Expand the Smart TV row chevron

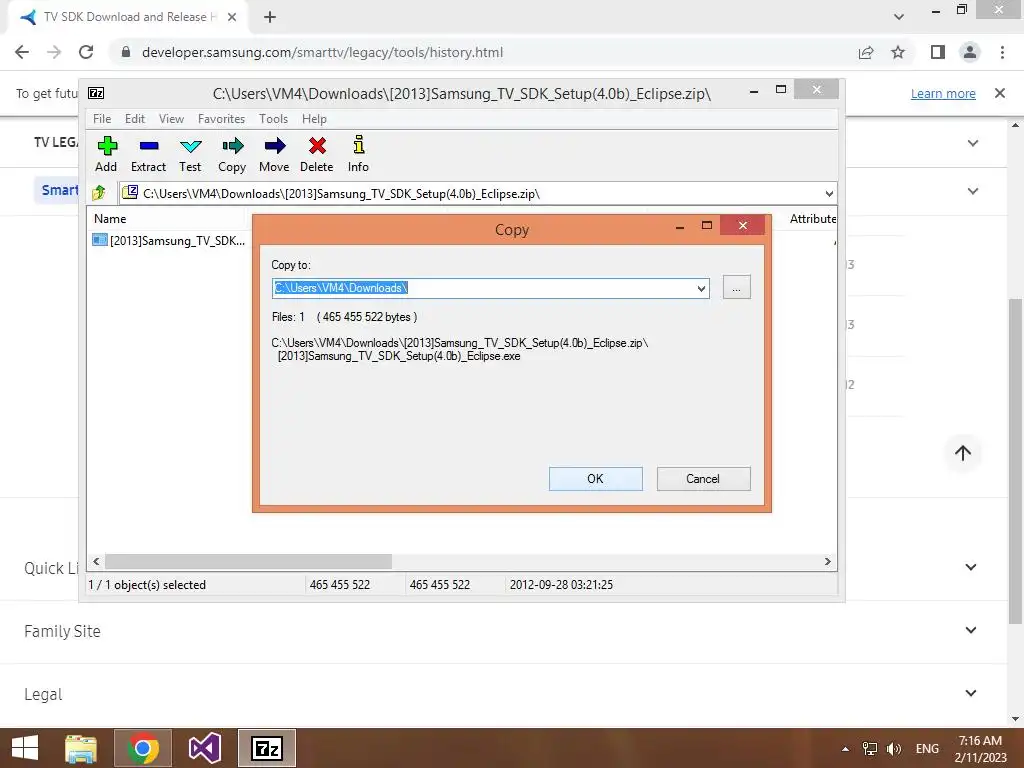coord(973,191)
